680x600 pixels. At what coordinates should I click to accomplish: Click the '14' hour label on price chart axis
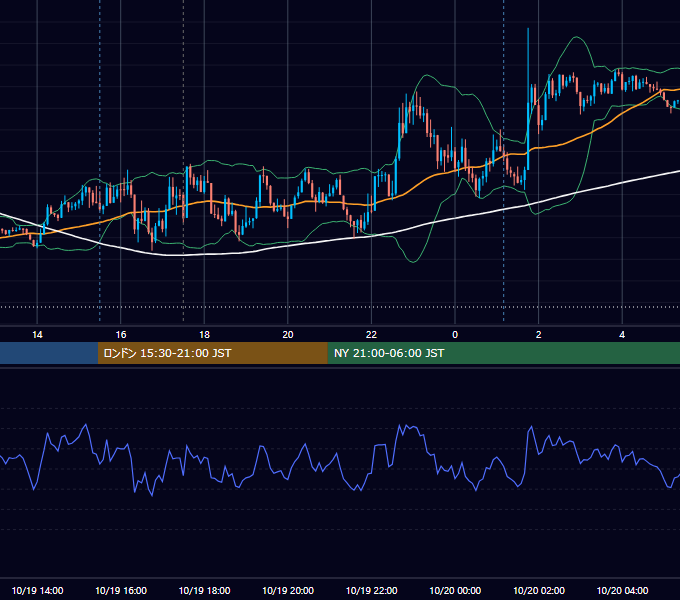pyautogui.click(x=37, y=335)
